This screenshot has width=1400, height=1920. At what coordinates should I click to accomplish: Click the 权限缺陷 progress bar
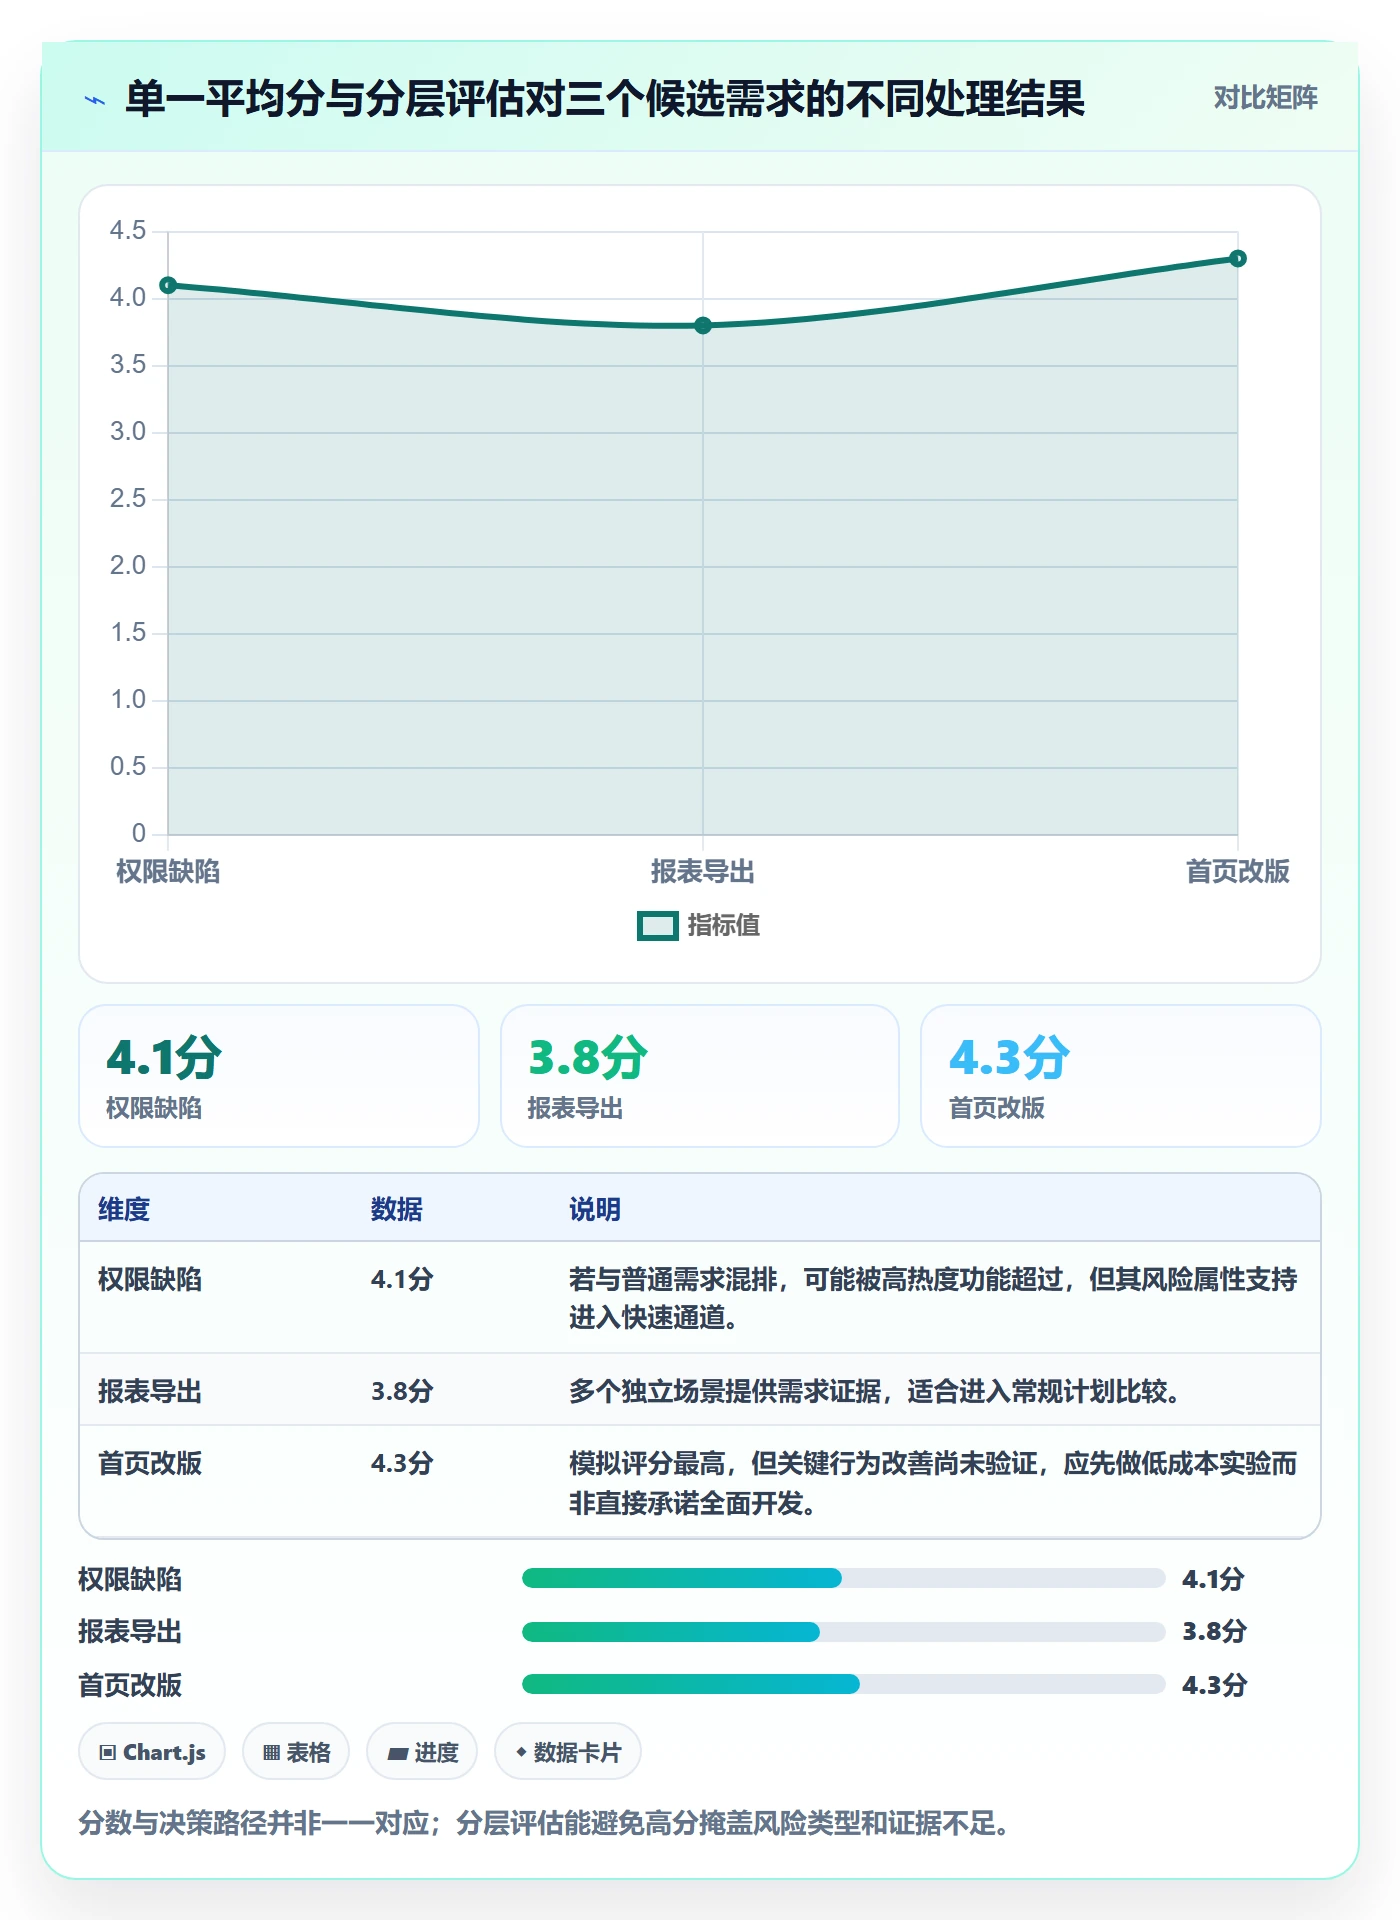click(844, 1578)
